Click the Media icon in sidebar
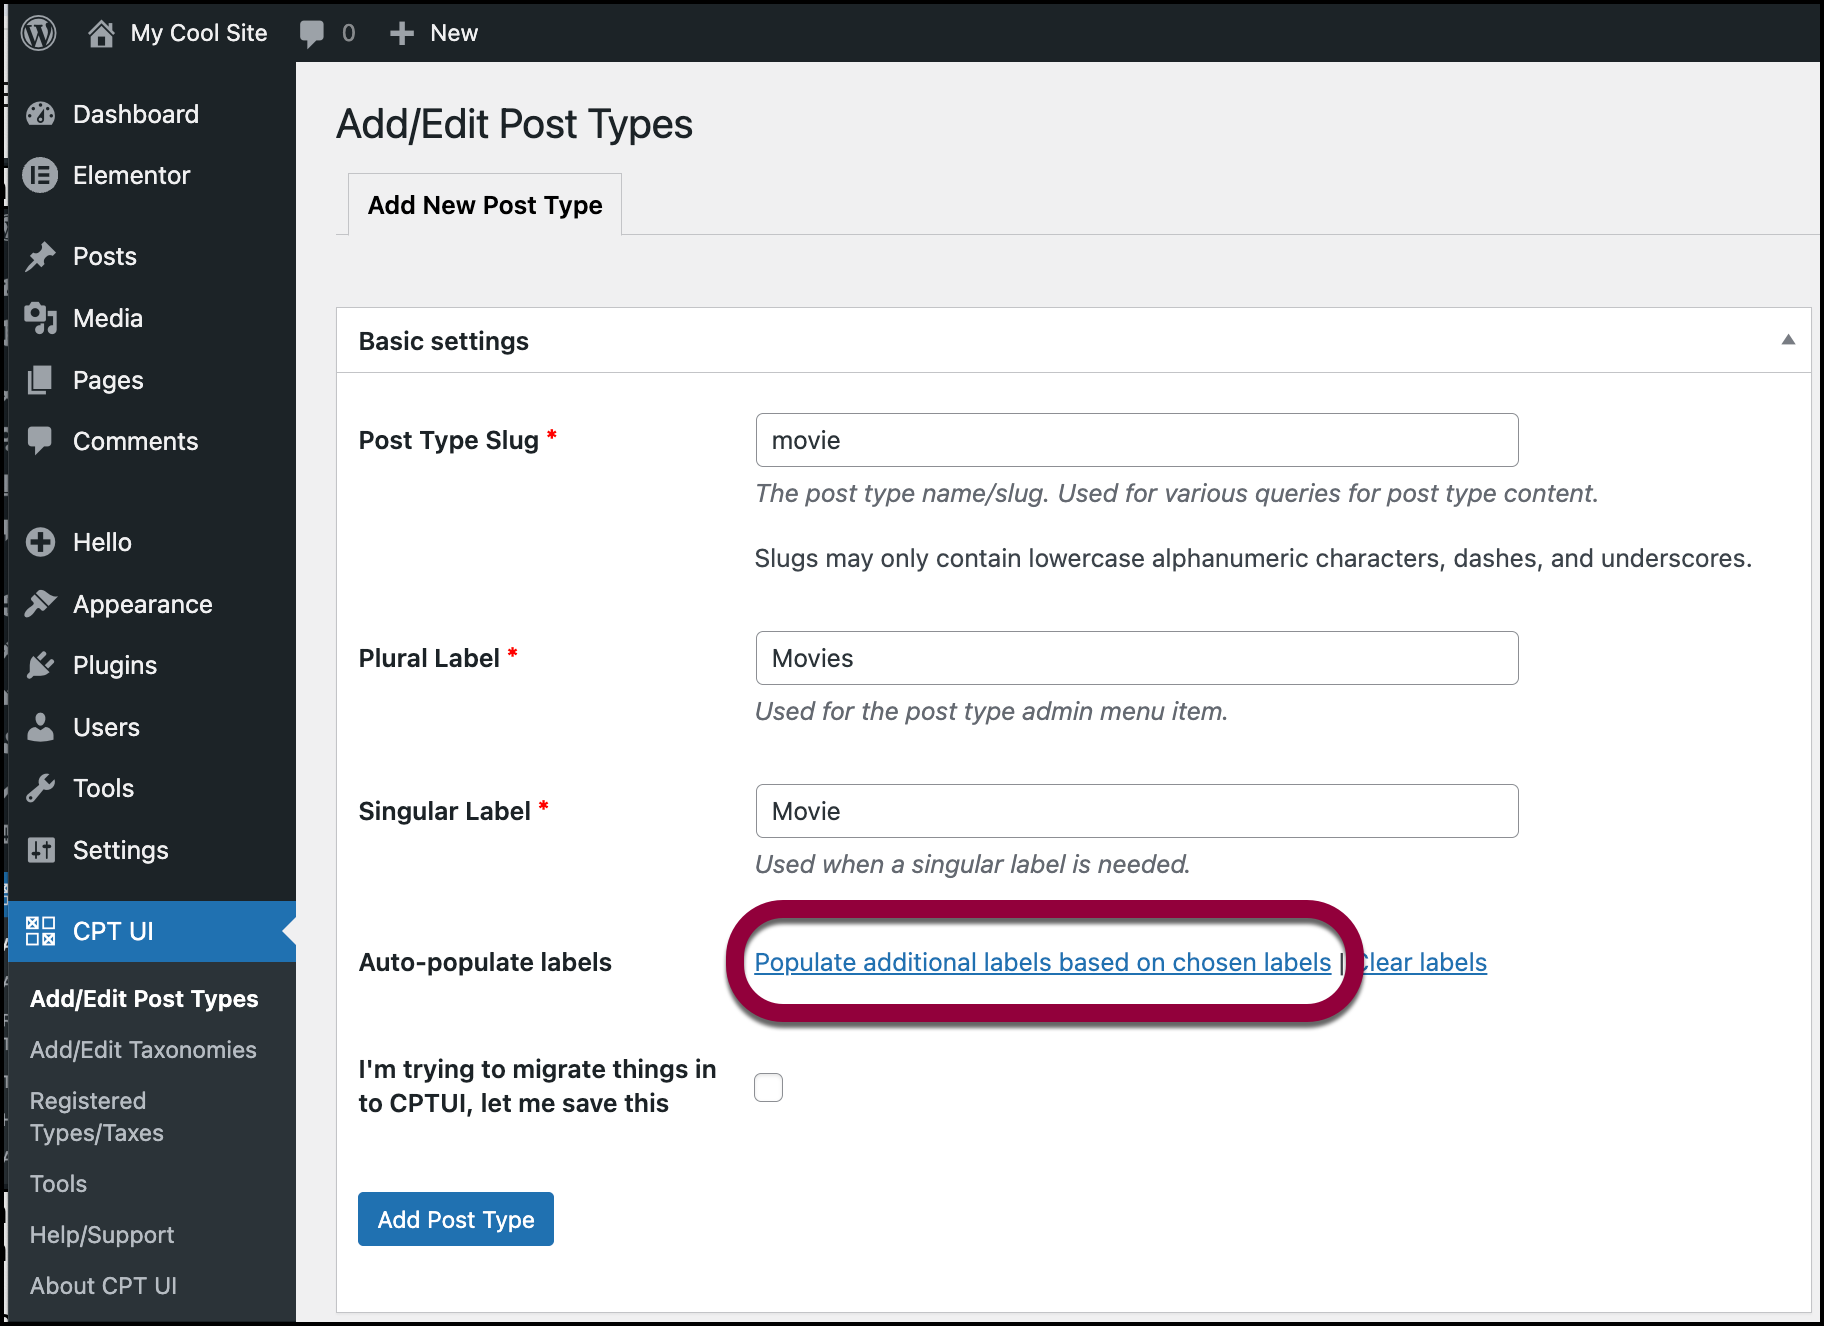 pyautogui.click(x=41, y=319)
